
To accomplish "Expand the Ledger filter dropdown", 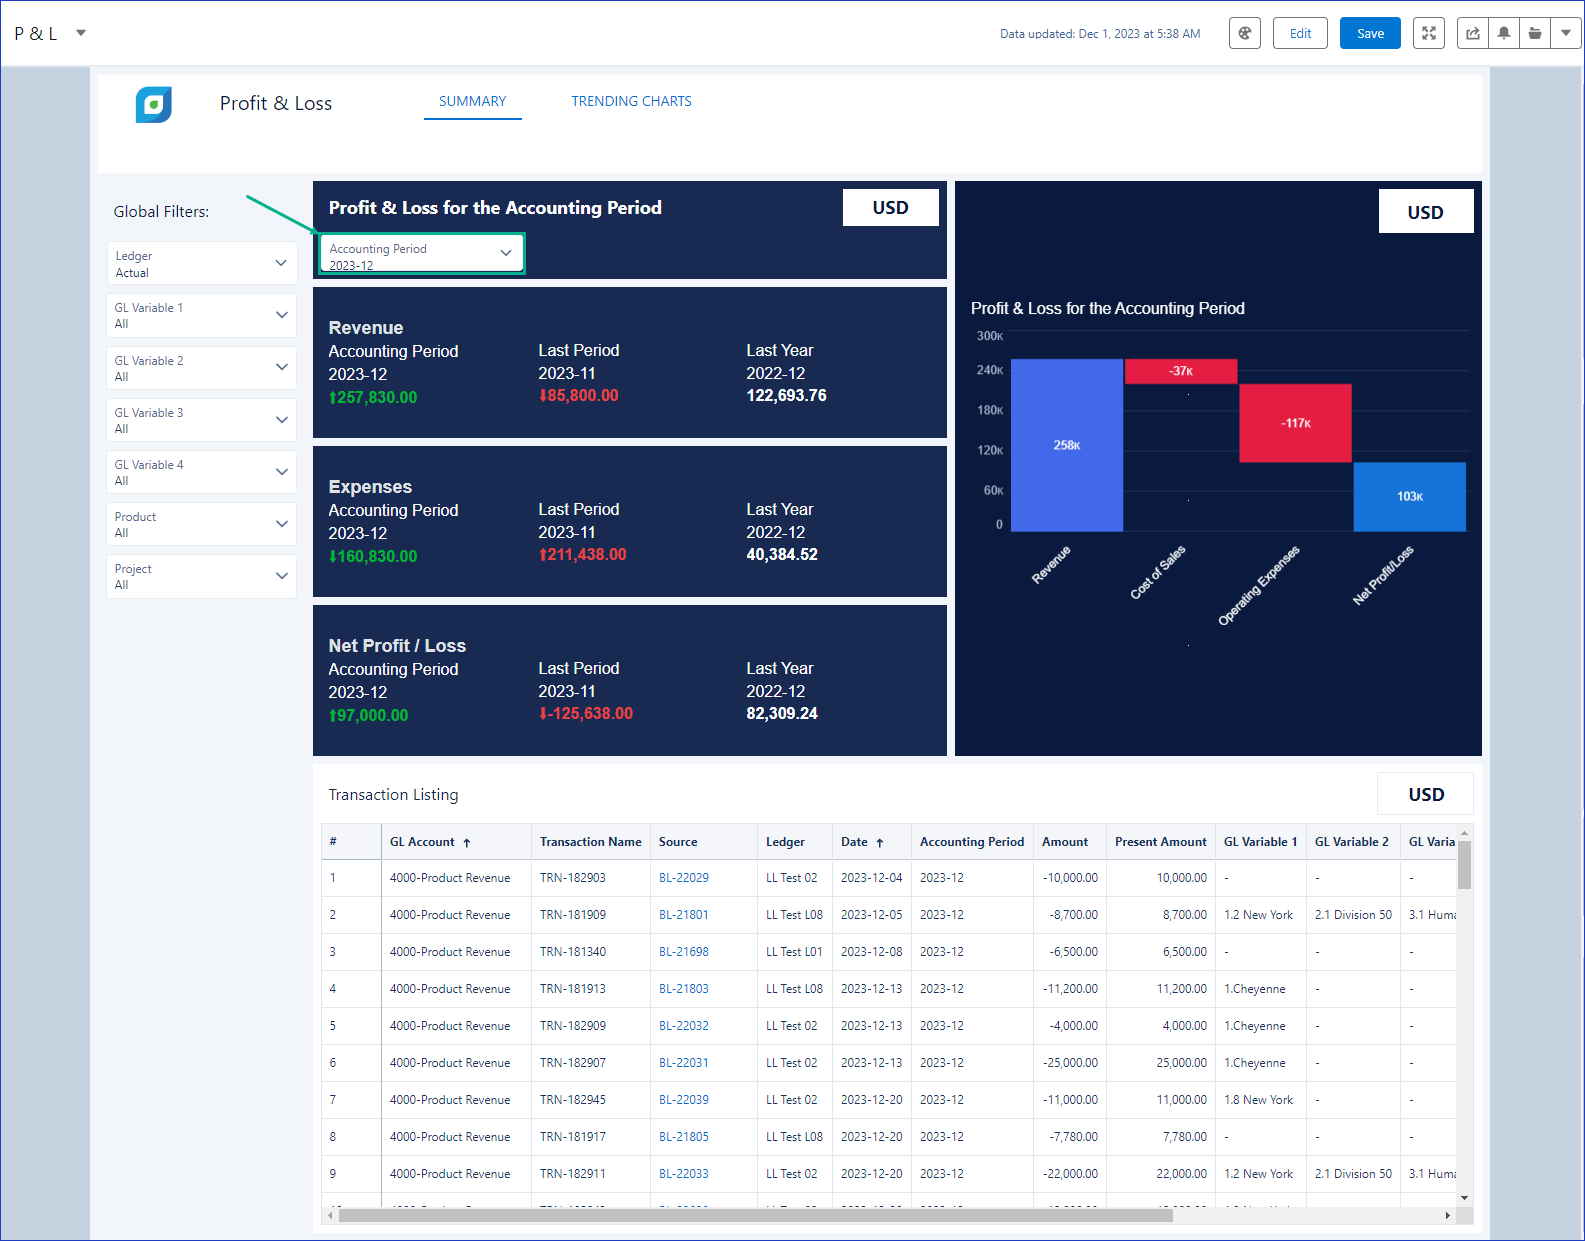I will click(202, 263).
